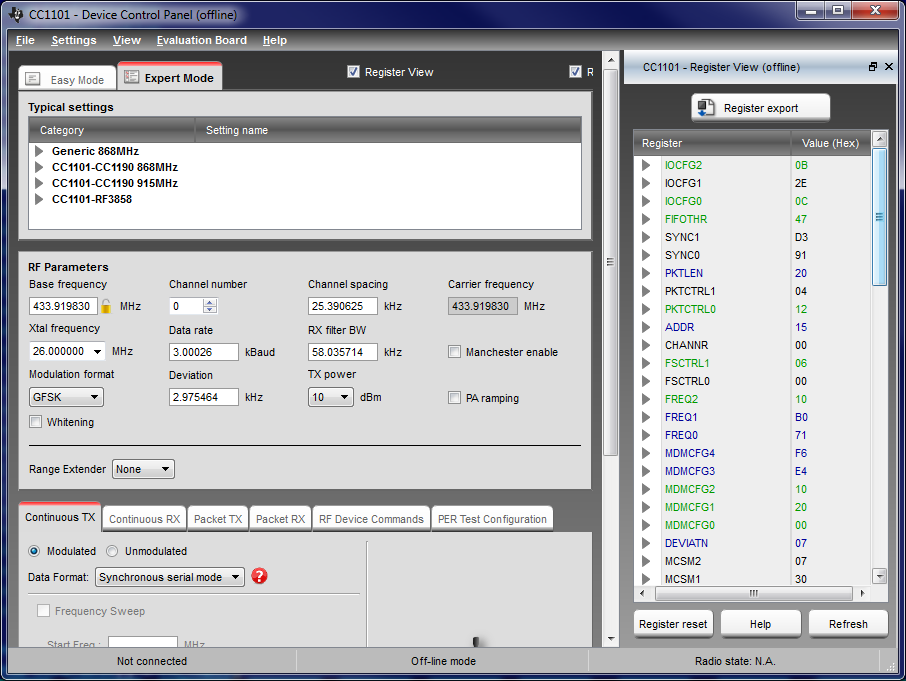Viewport: 906px width, 681px height.
Task: Open the RF Device Commands tab
Action: coord(371,519)
